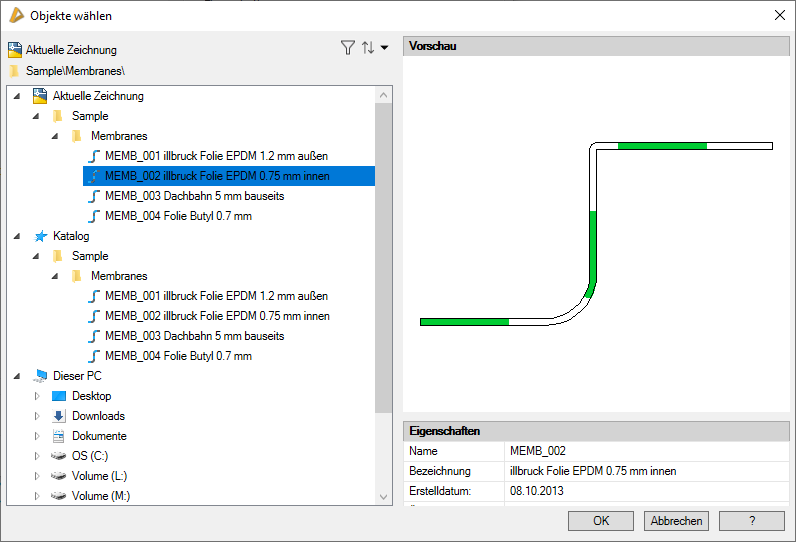Image resolution: width=796 pixels, height=542 pixels.
Task: Click the Dokumente folder icon
Action: click(x=58, y=436)
